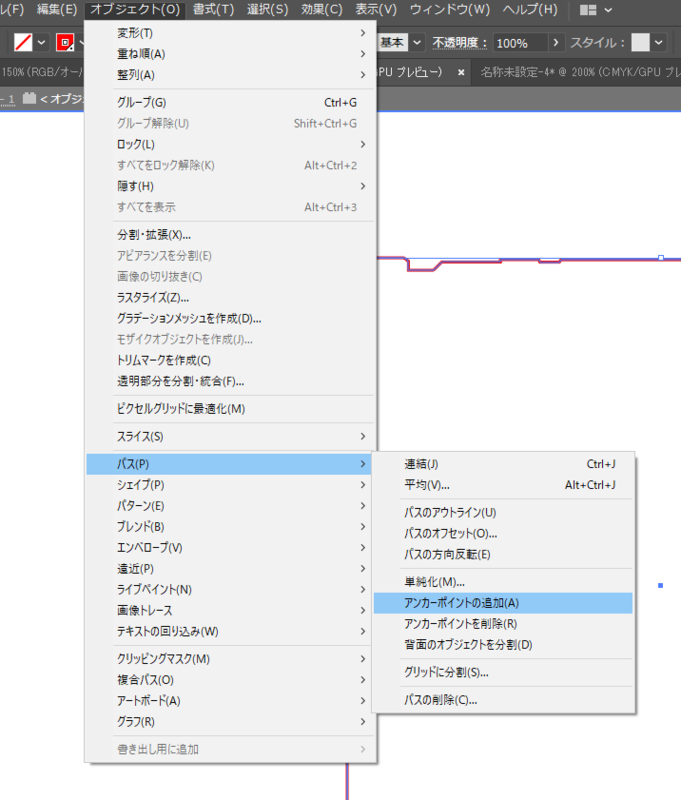Open the 基本 brush definition dropdown

pyautogui.click(x=417, y=42)
